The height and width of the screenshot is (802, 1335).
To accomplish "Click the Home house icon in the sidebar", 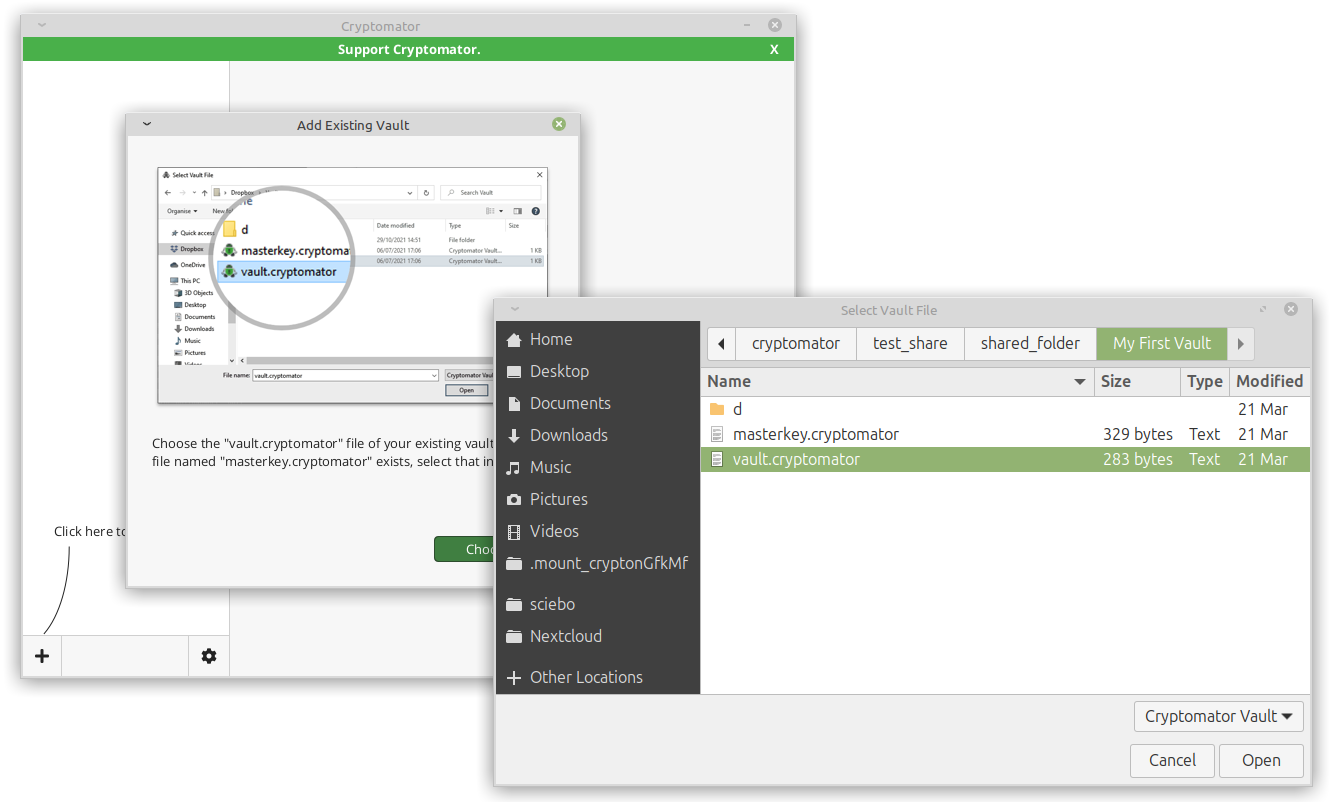I will [x=514, y=339].
